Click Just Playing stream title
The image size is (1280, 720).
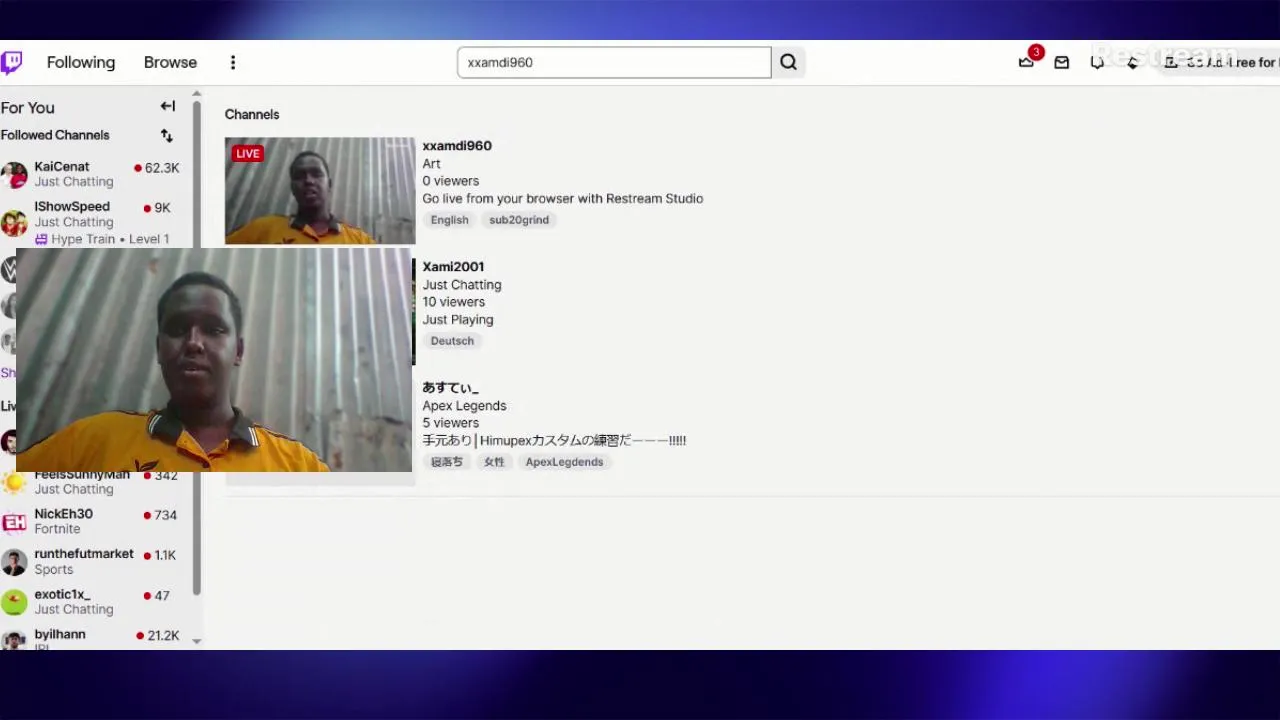click(x=458, y=320)
